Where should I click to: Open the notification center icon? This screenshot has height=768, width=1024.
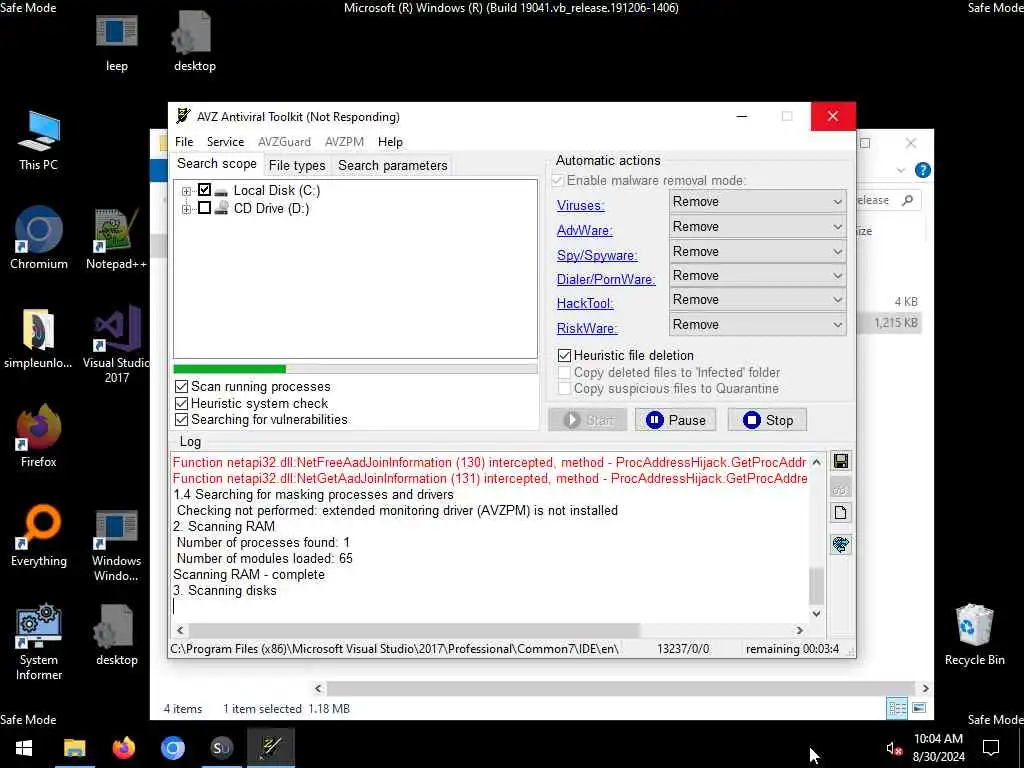(991, 748)
